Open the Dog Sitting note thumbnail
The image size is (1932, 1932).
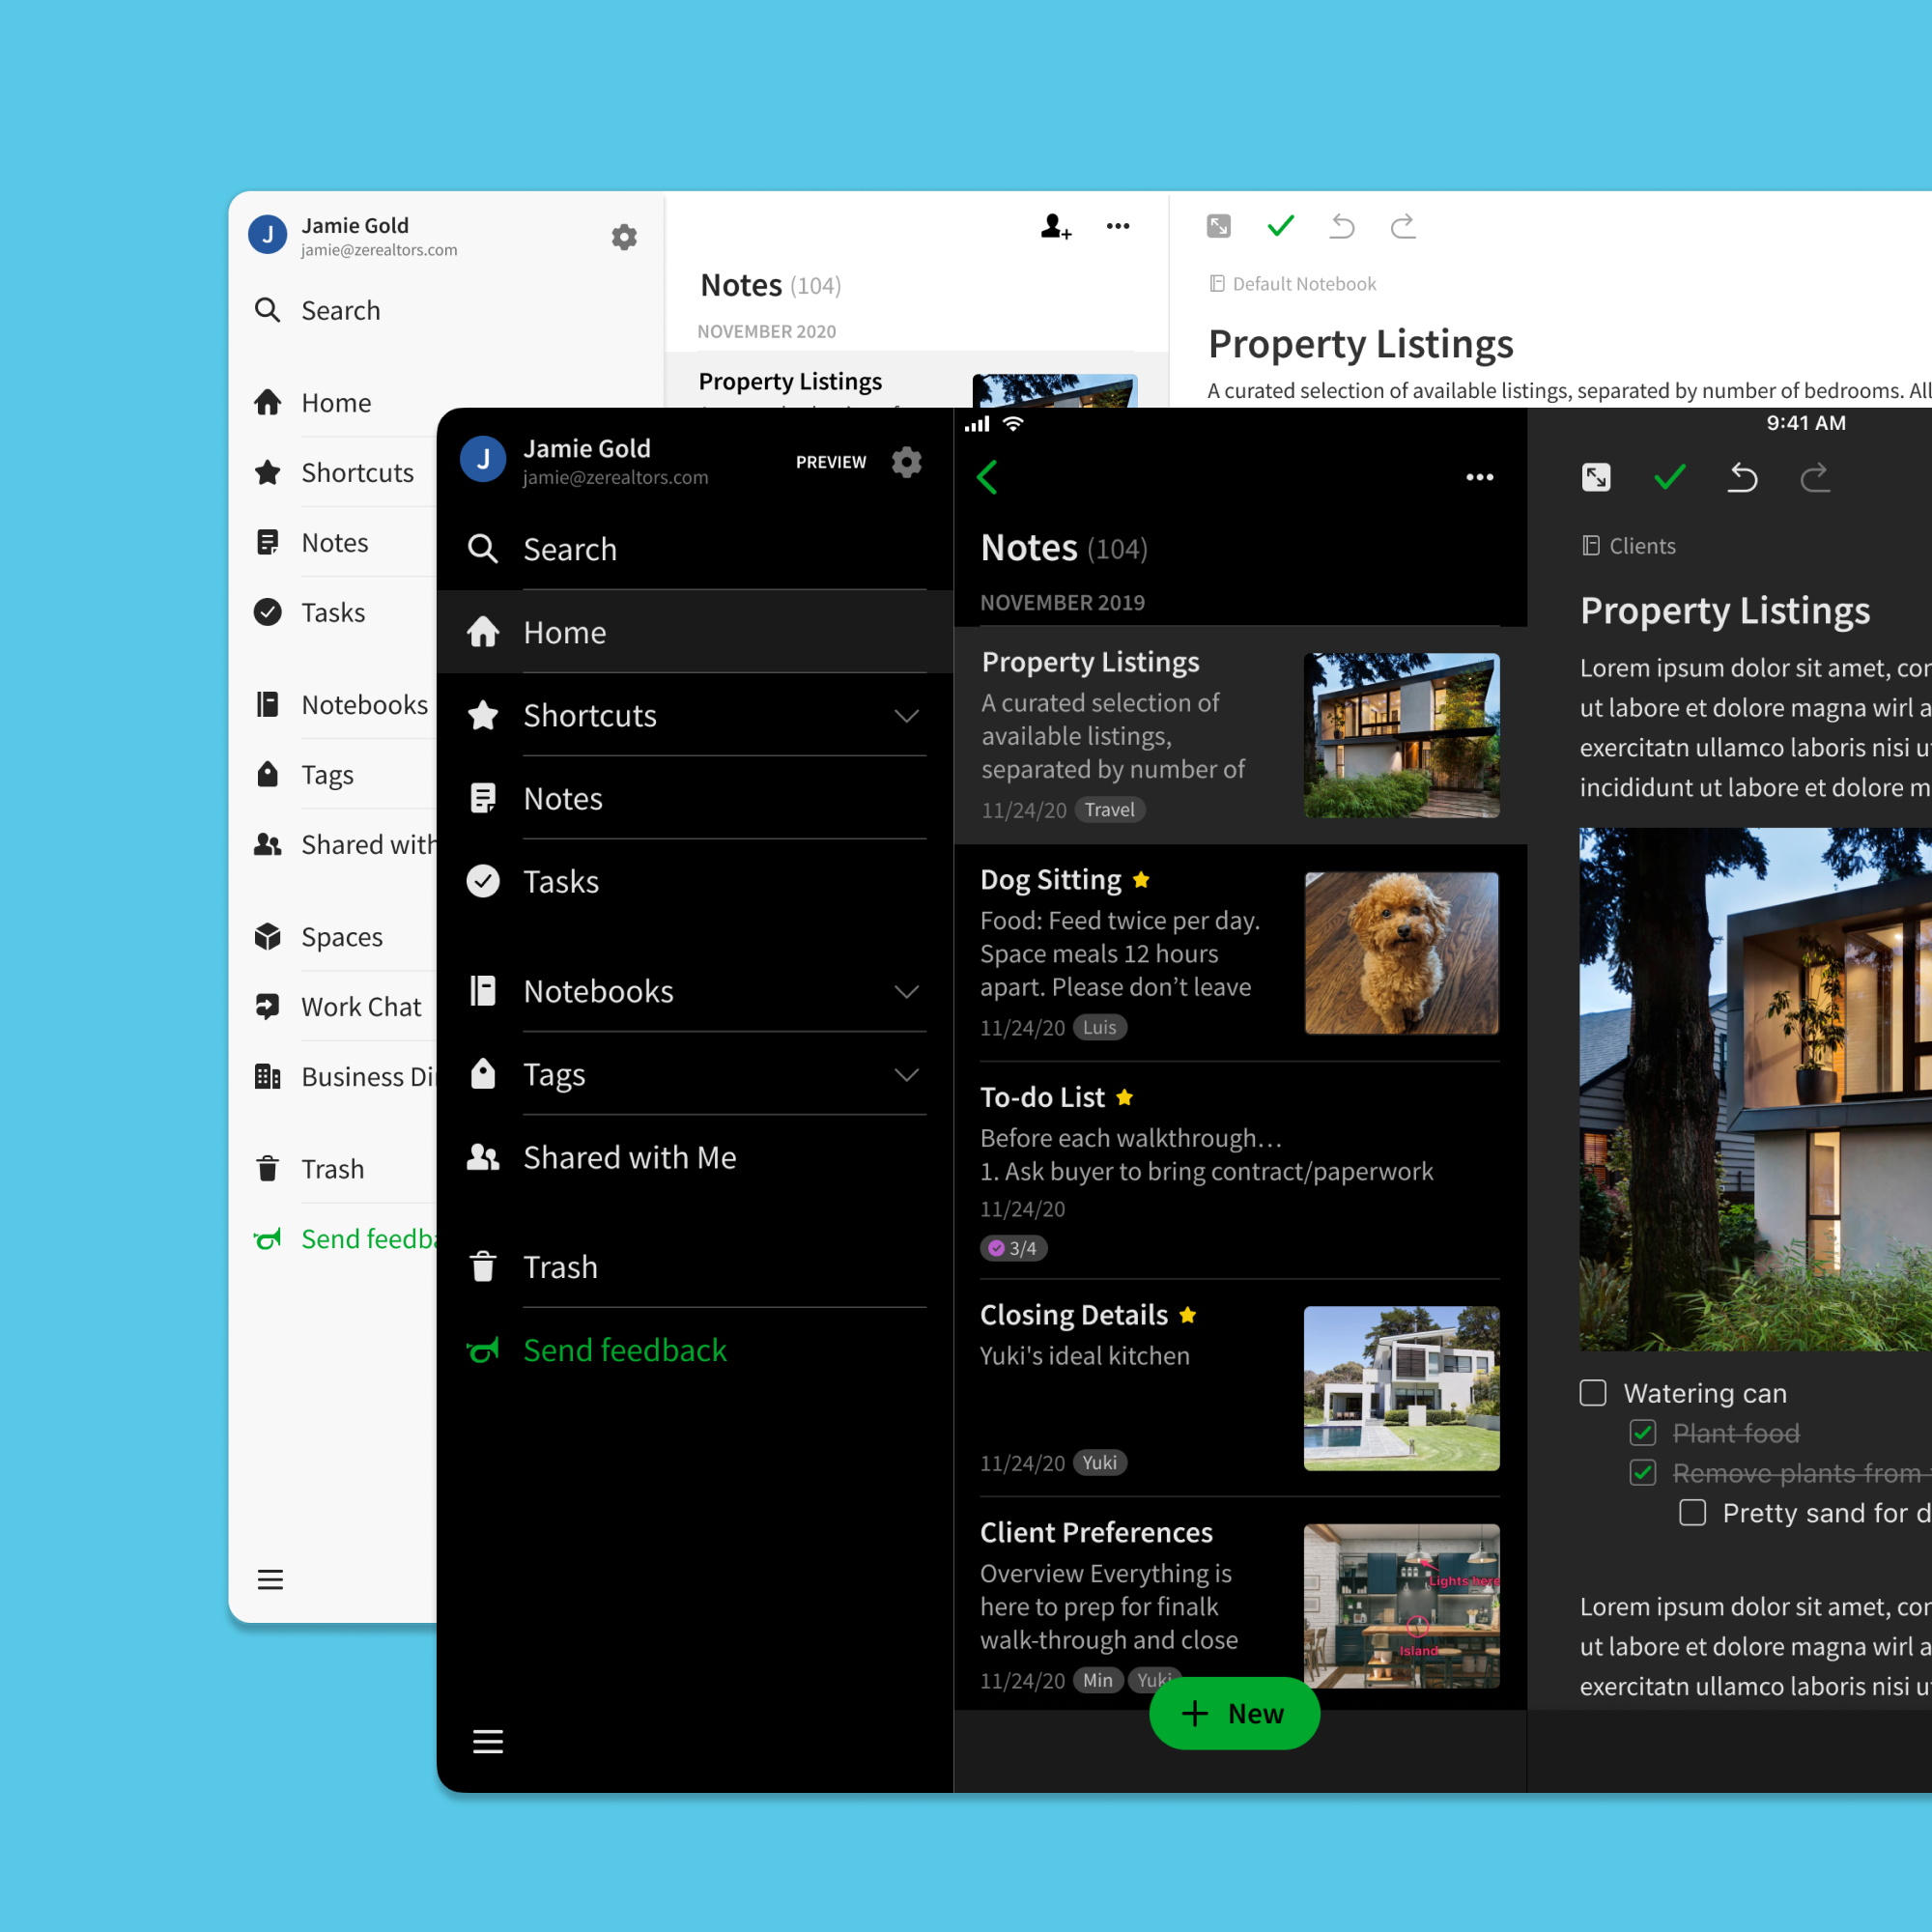tap(1401, 952)
